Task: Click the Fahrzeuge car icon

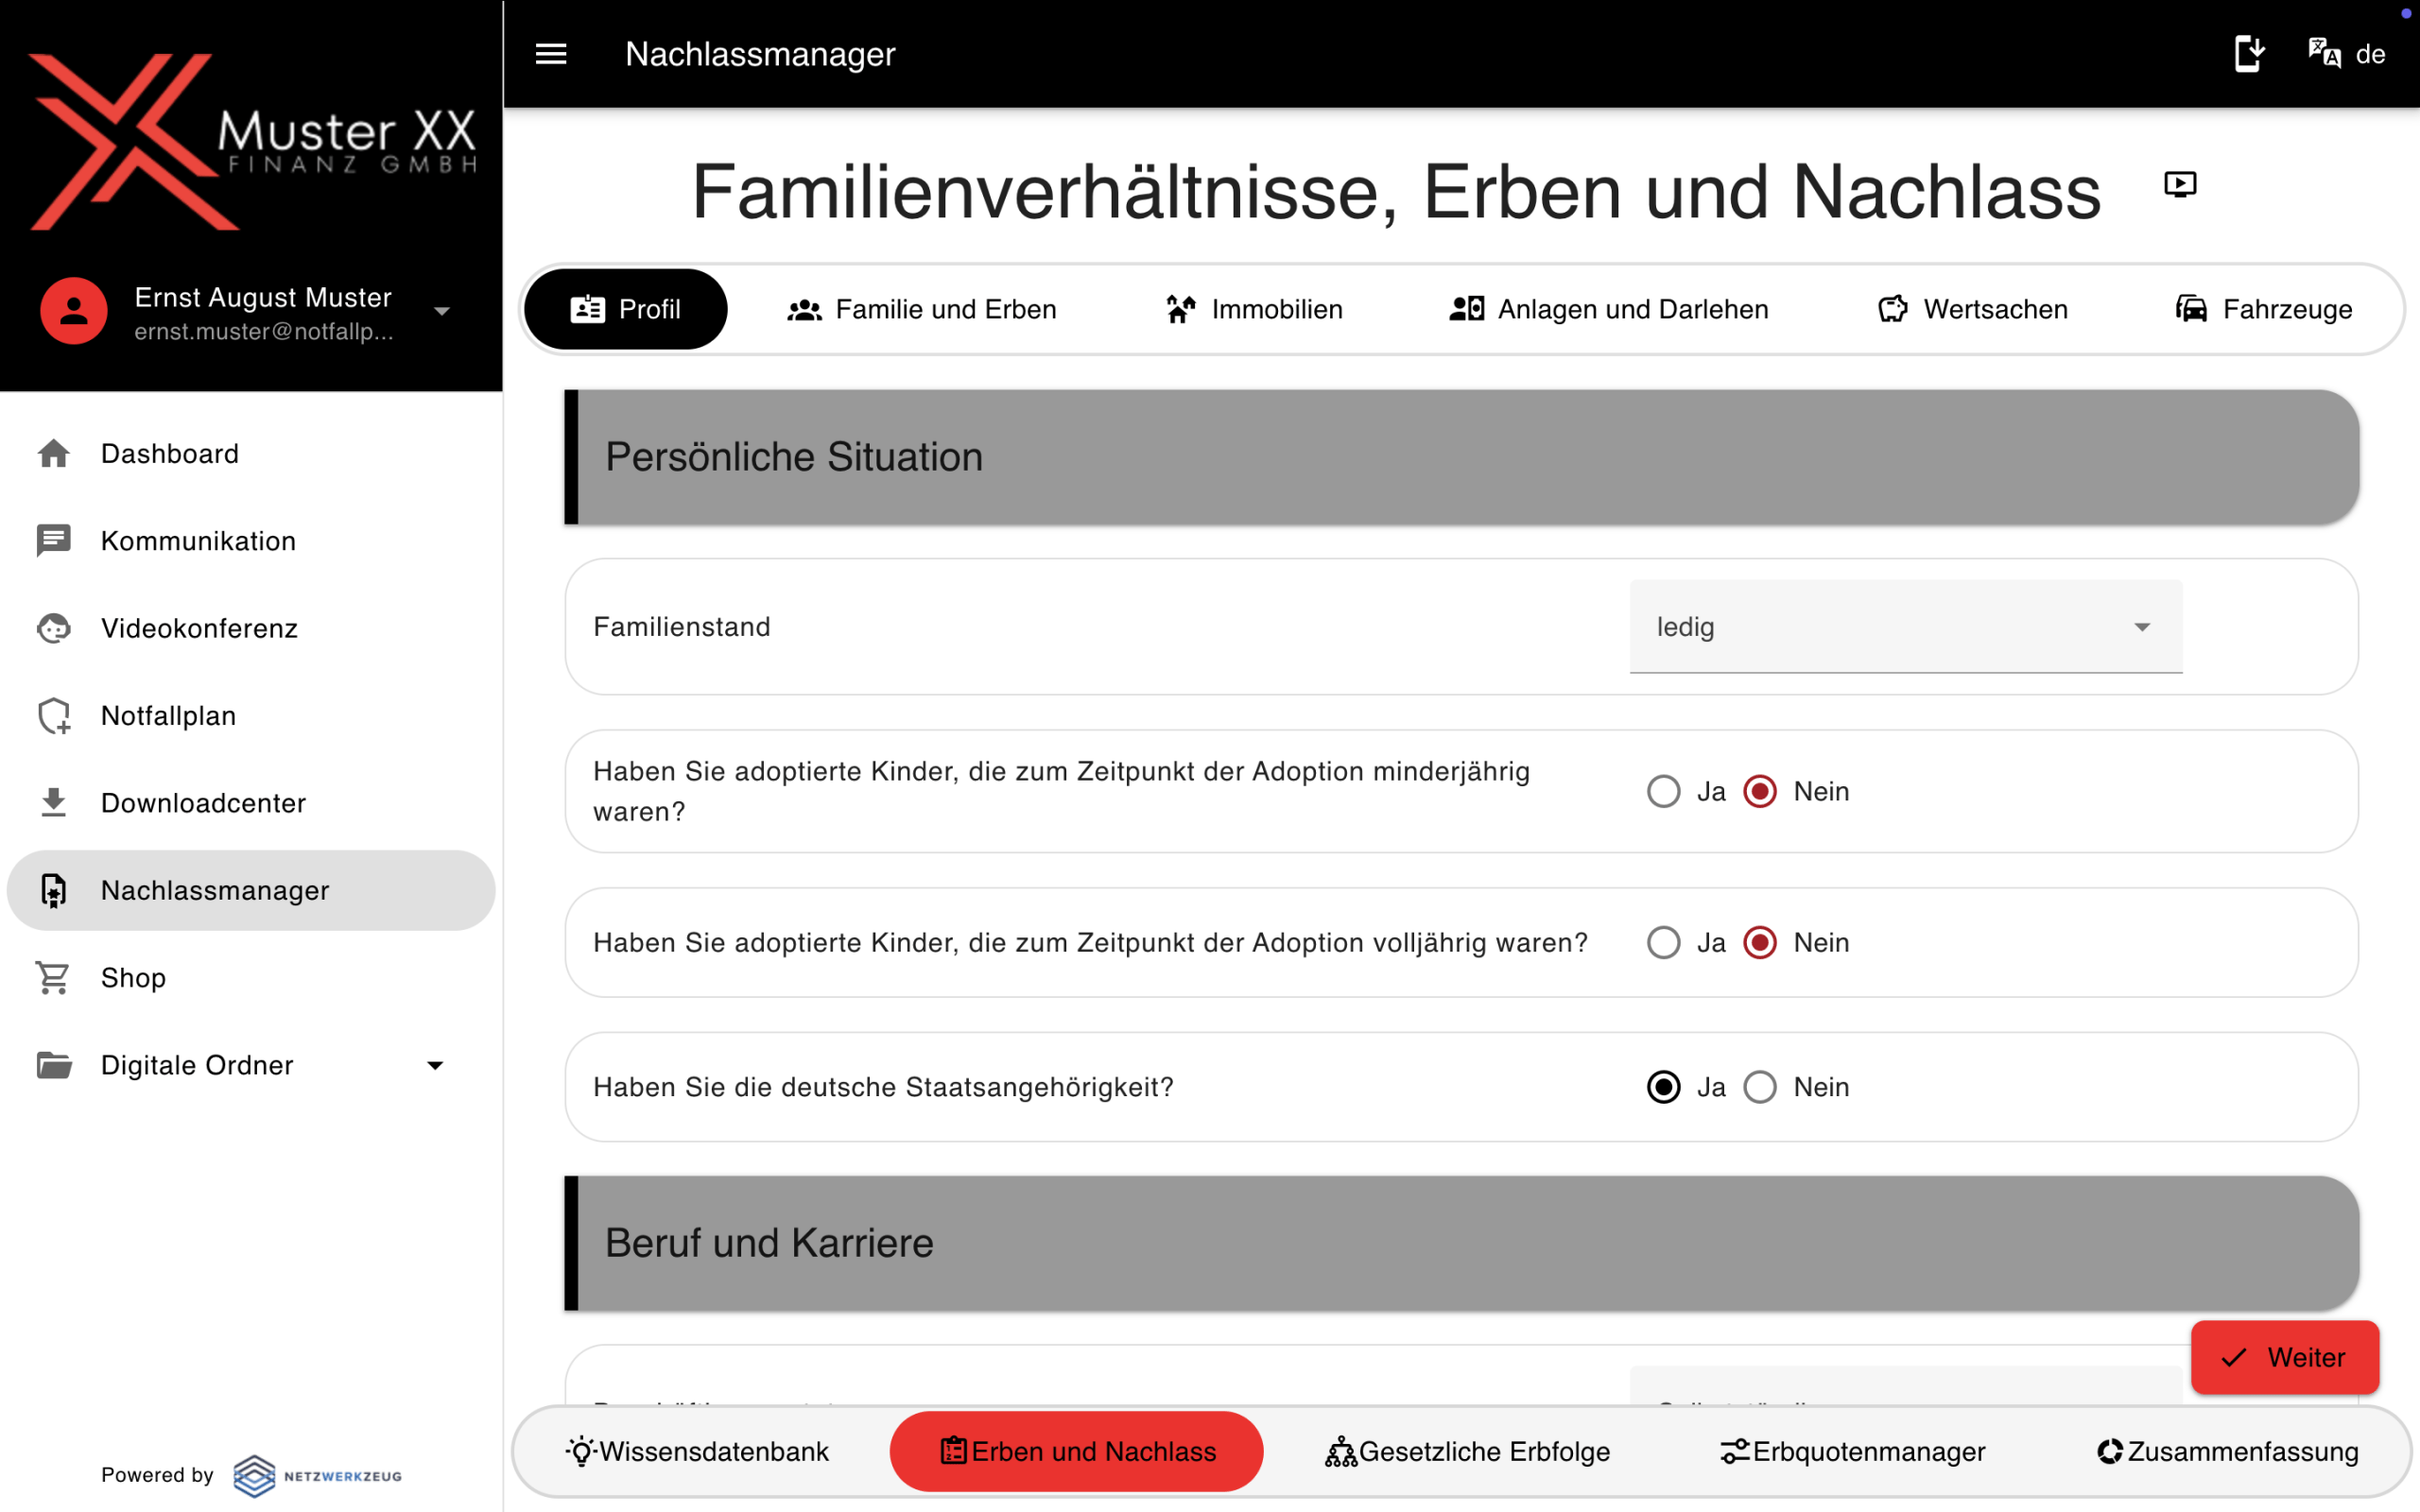Action: (2190, 310)
